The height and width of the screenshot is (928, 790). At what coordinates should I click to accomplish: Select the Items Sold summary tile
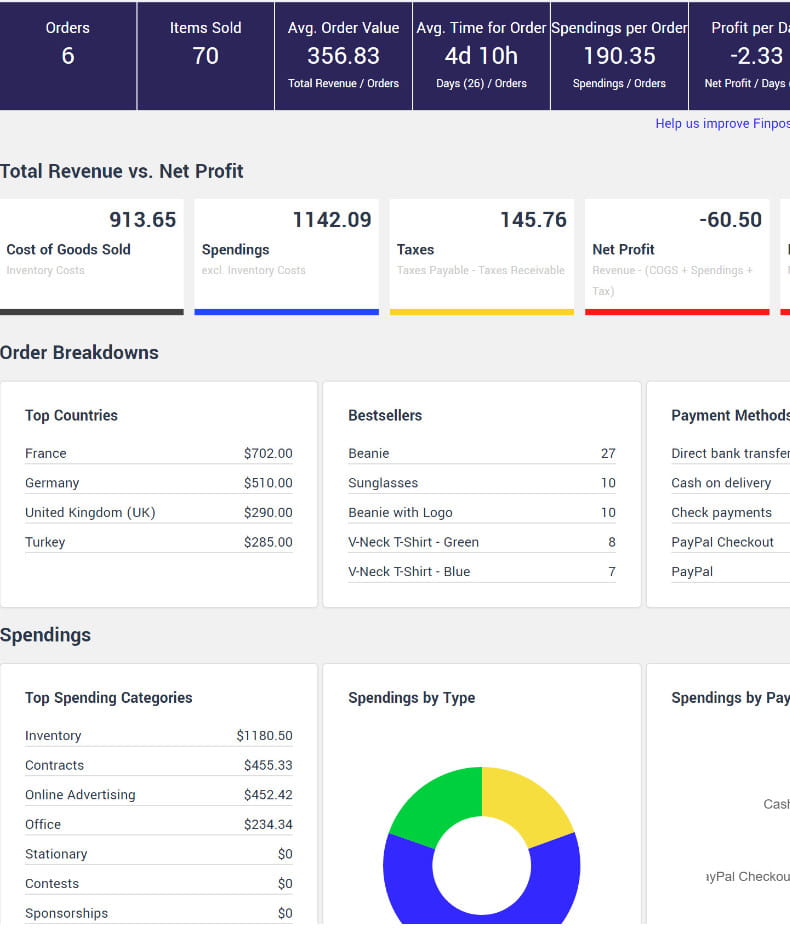(x=205, y=55)
